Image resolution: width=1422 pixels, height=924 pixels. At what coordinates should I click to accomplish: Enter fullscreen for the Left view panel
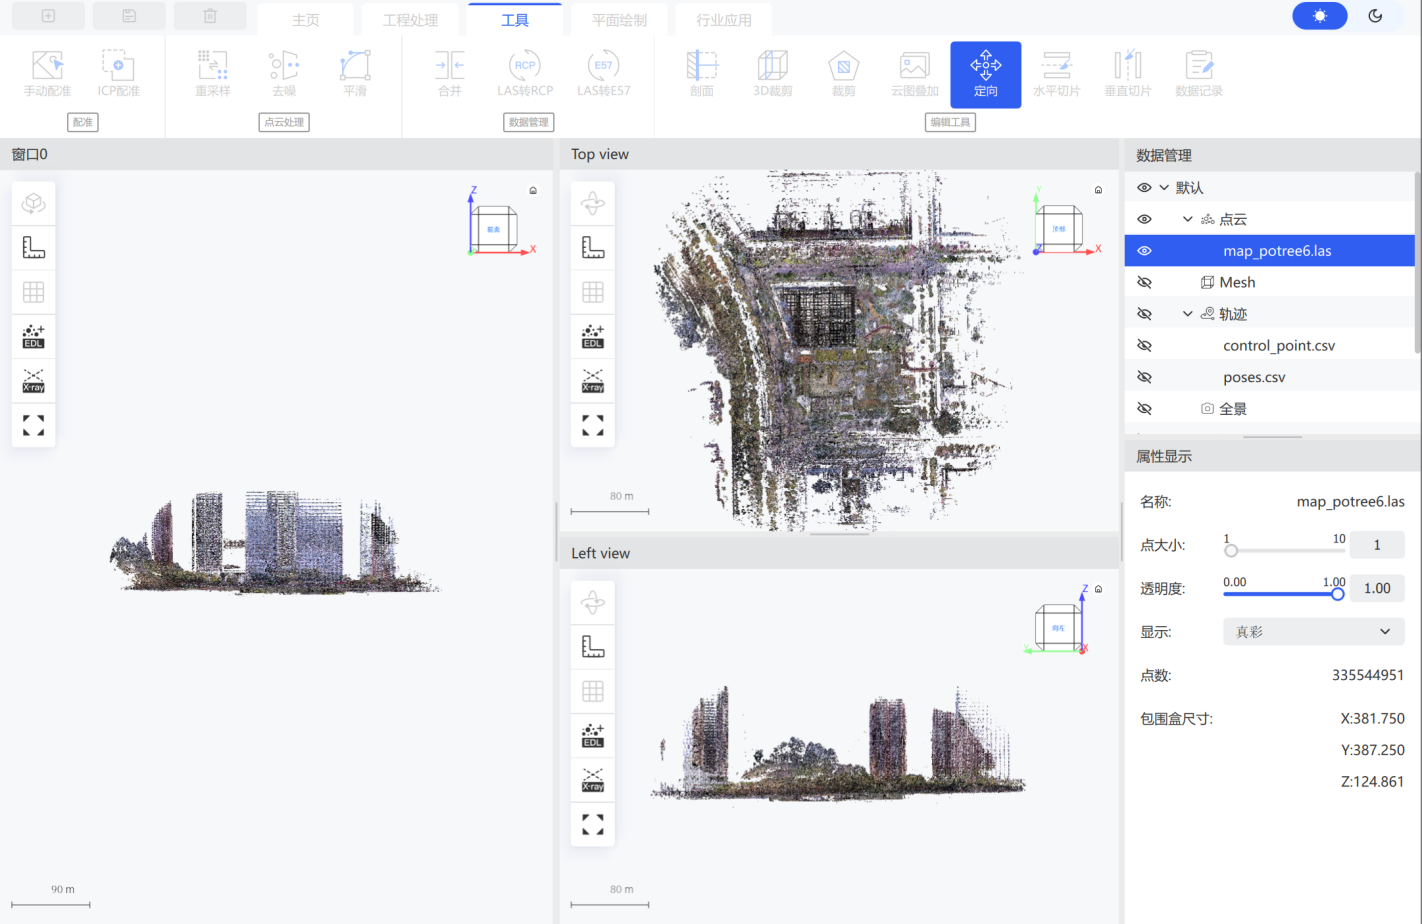[x=593, y=824]
